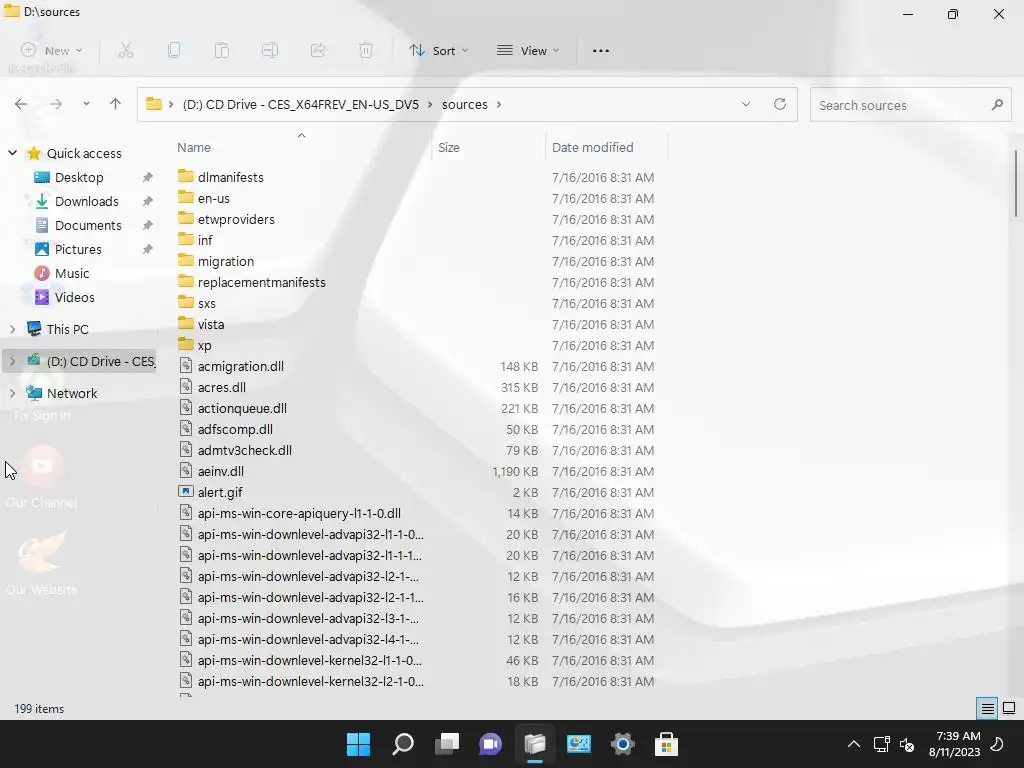
Task: Open Windows Start menu
Action: (358, 744)
